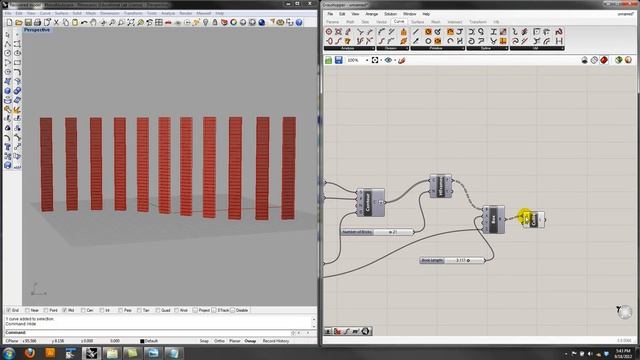This screenshot has width=640, height=360.
Task: Open the dropdown arrow beside Zoom Extents icon
Action: pyautogui.click(x=381, y=60)
